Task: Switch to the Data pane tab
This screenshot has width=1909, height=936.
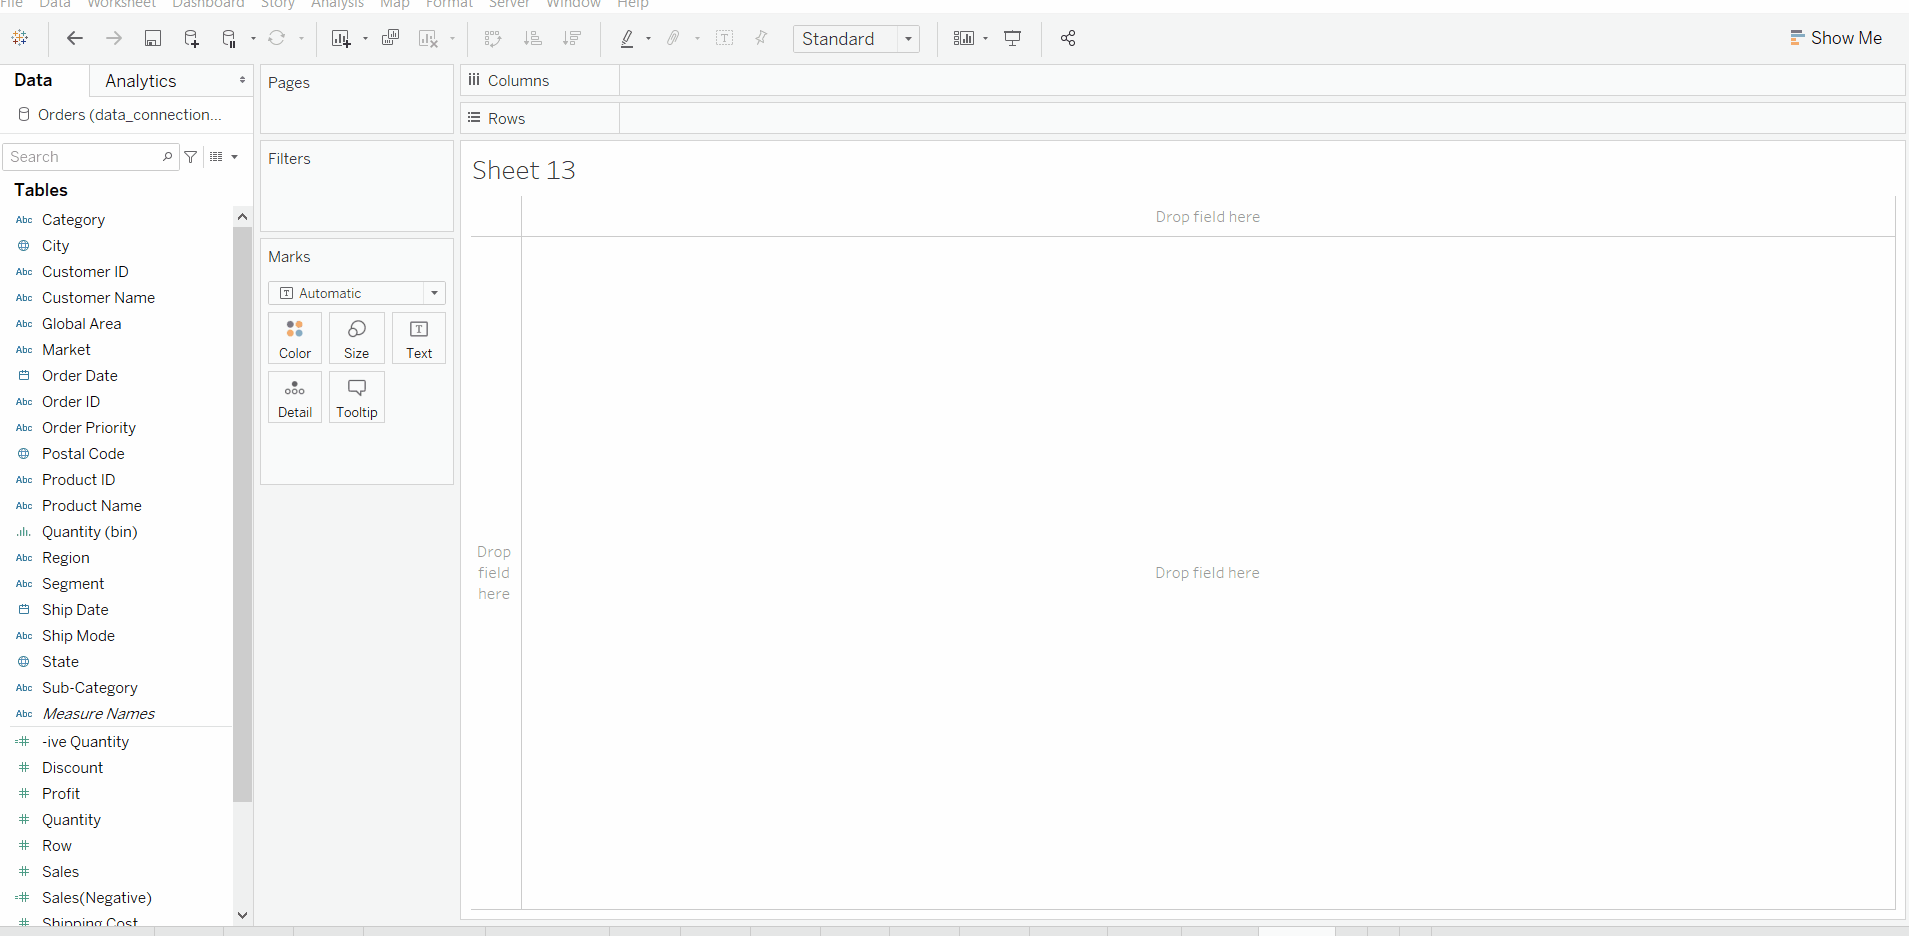Action: pyautogui.click(x=33, y=80)
